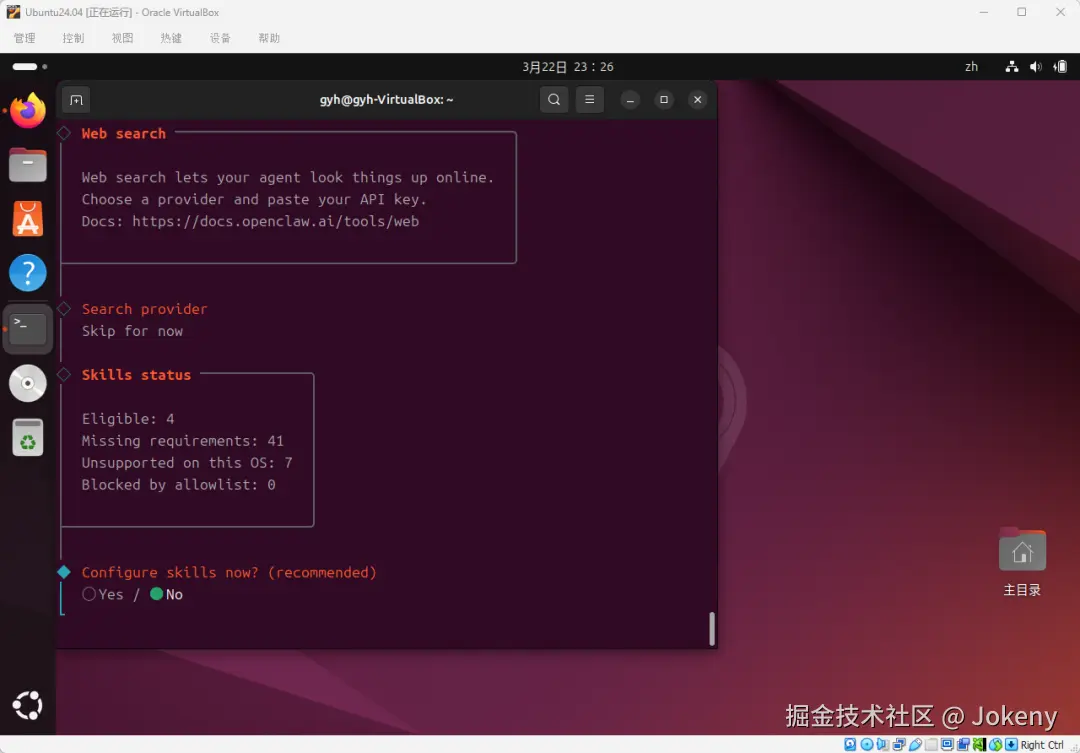Image resolution: width=1080 pixels, height=753 pixels.
Task: Click the docs.openclaw.ai/tools/web link
Action: [276, 221]
